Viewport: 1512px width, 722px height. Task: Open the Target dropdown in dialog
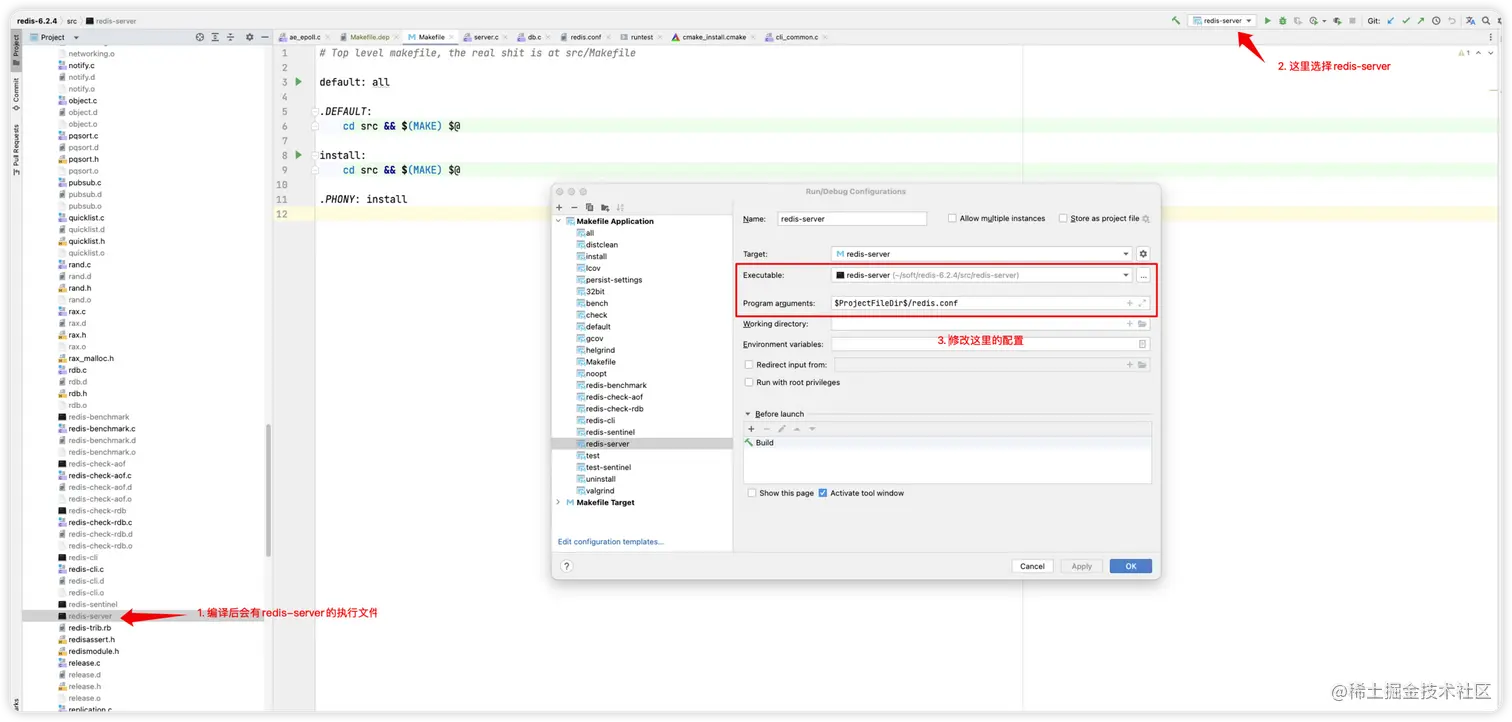tap(982, 254)
